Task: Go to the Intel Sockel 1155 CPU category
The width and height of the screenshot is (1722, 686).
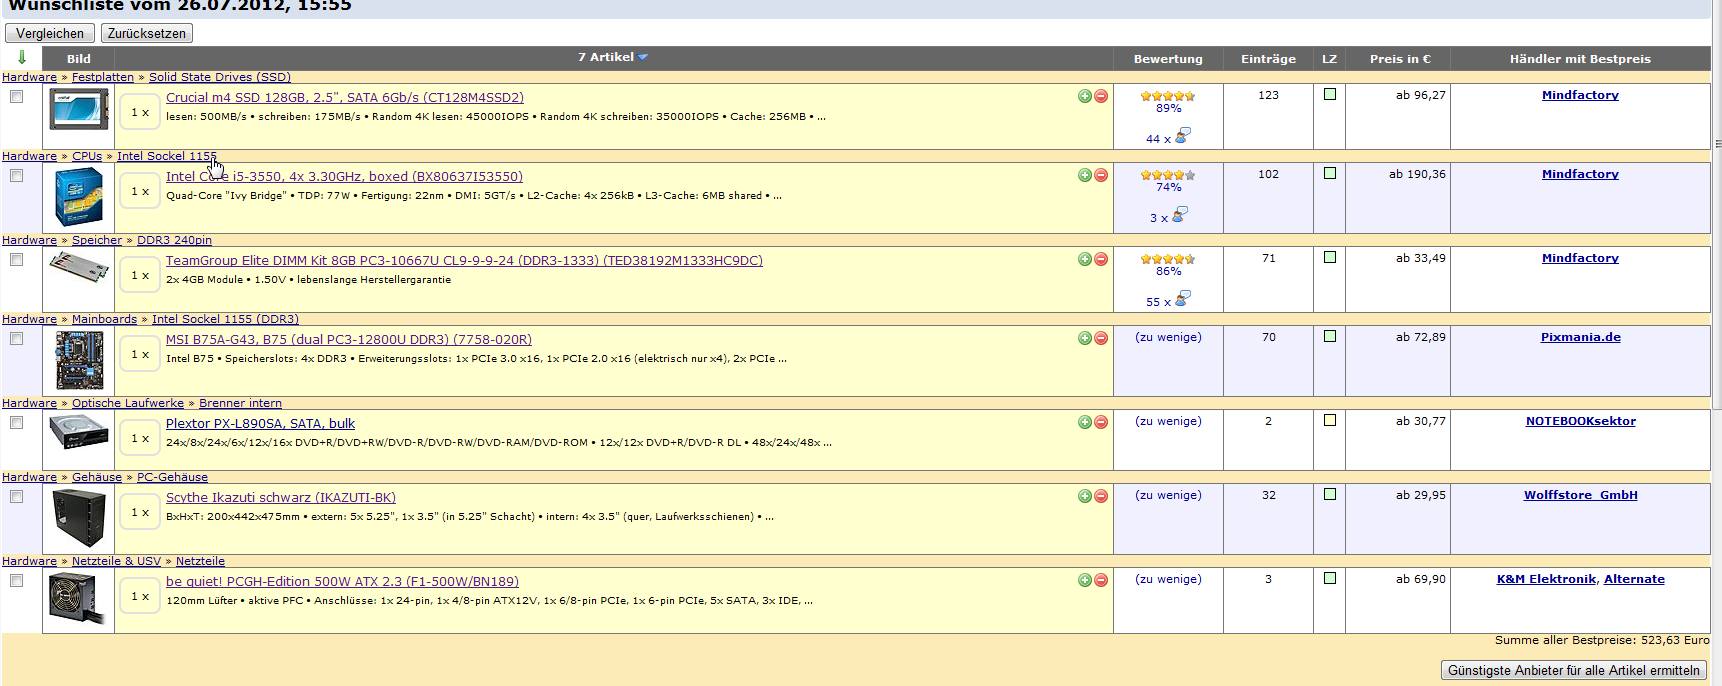Action: click(167, 156)
